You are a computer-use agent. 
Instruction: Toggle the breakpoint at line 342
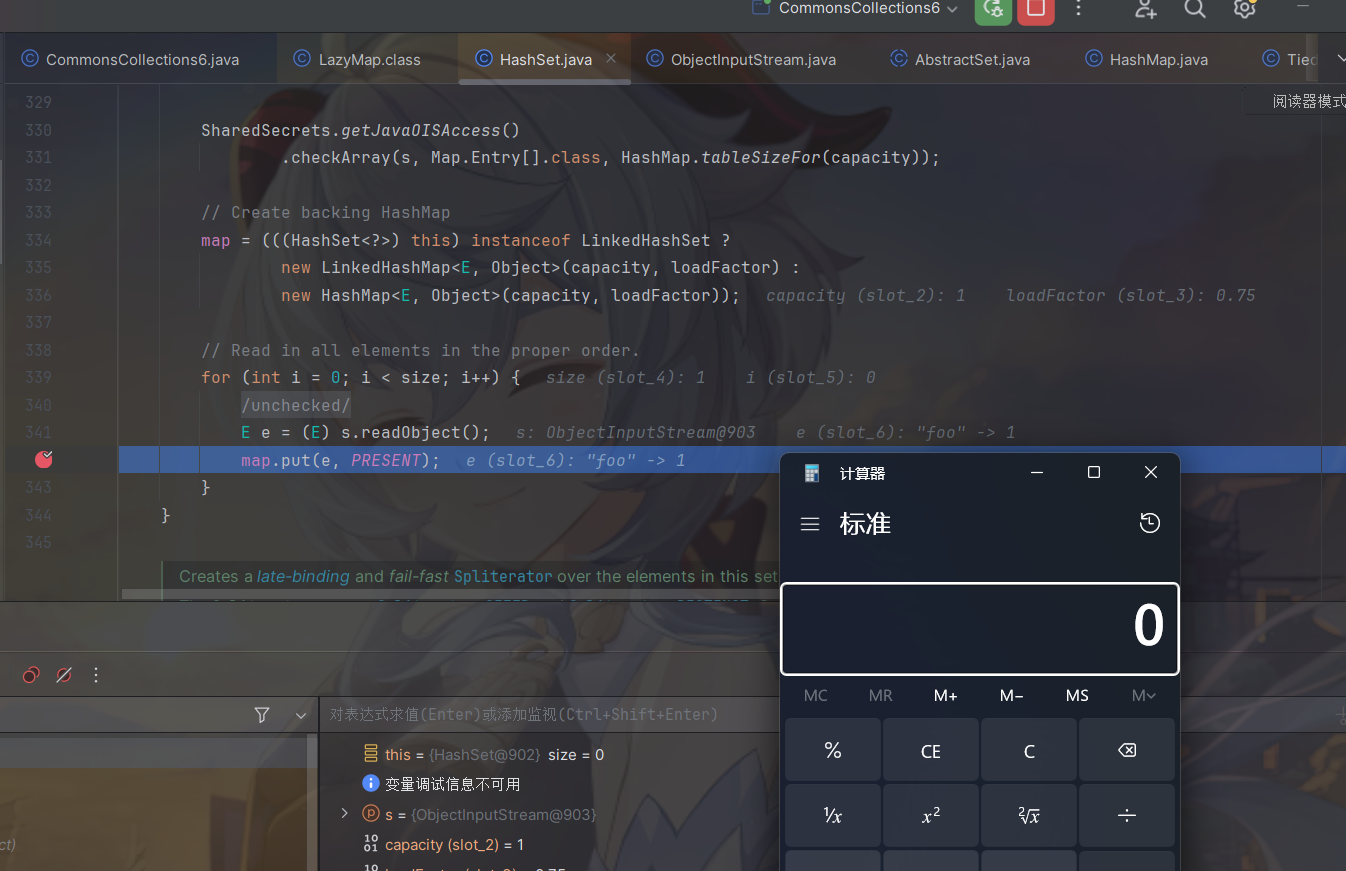tap(43, 459)
